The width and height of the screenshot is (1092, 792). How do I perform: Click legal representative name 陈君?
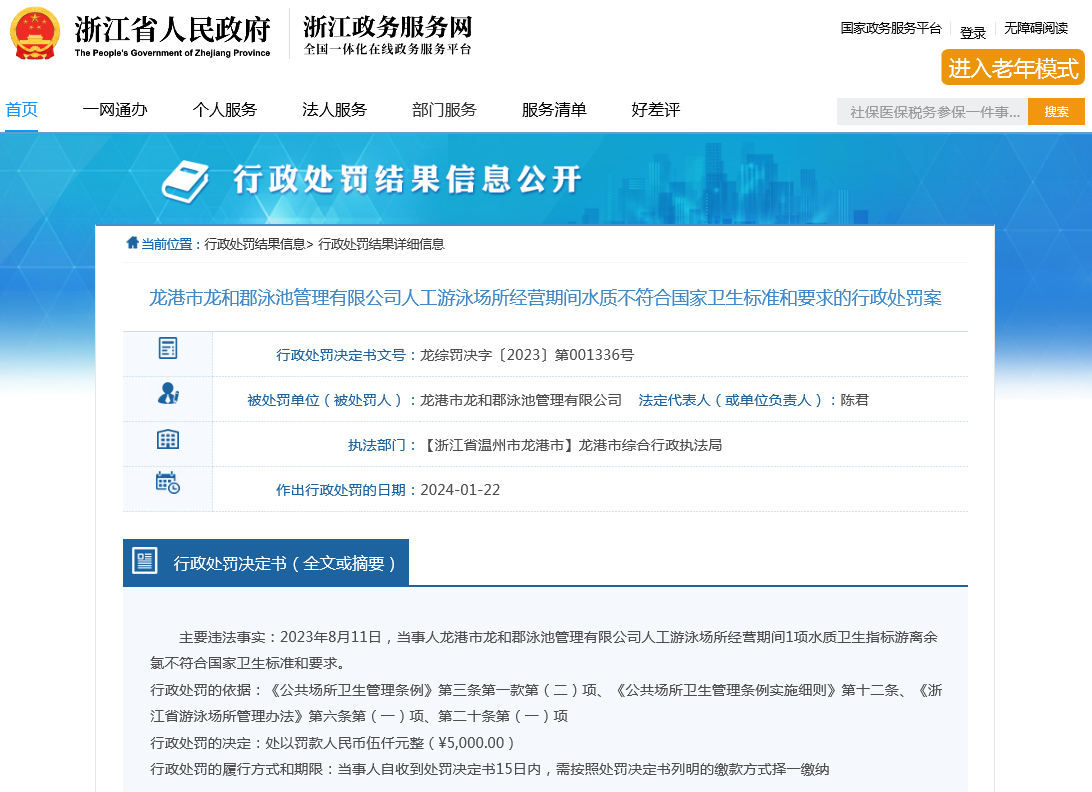coord(855,400)
